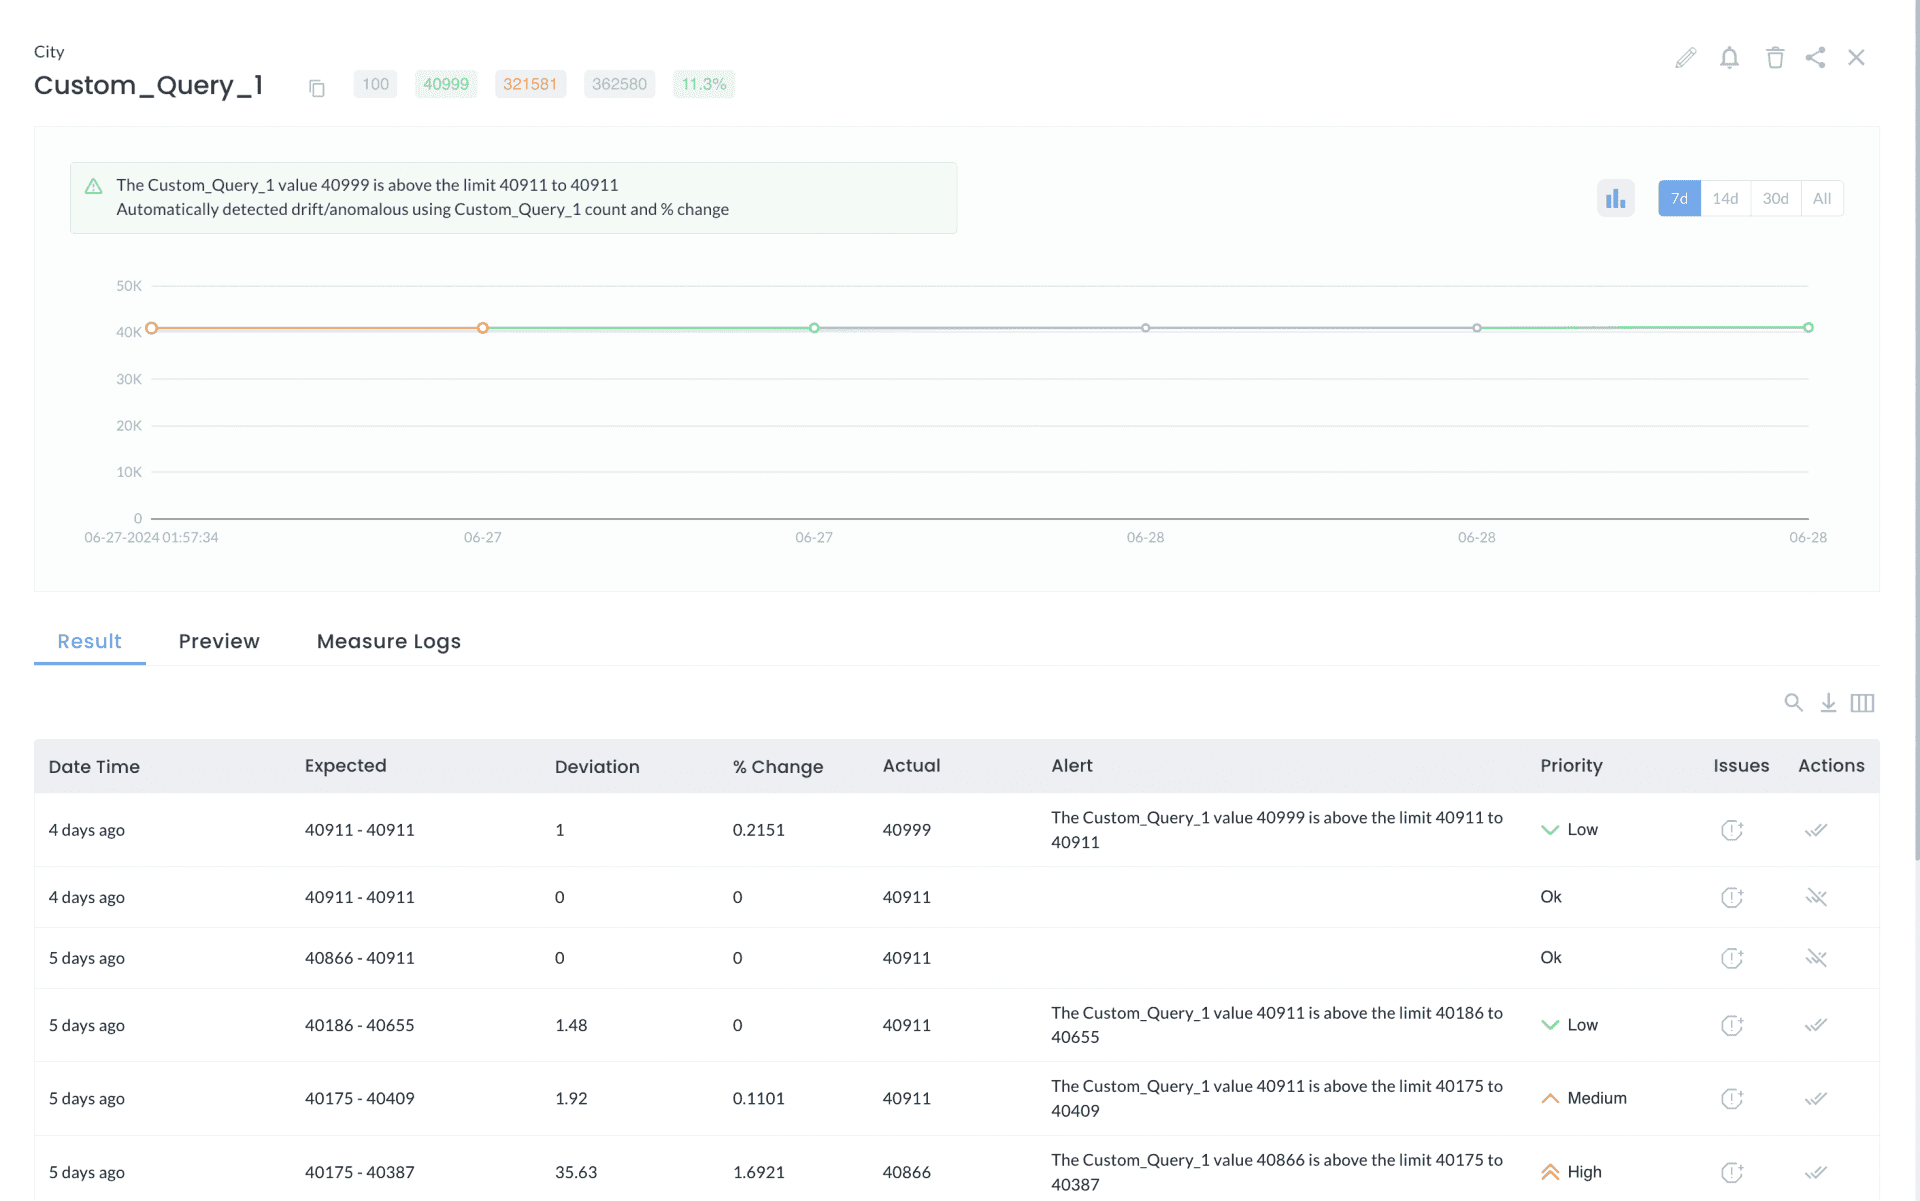Open the edit pencil icon for Custom_Query_1
Image resolution: width=1920 pixels, height=1201 pixels.
[x=1685, y=58]
